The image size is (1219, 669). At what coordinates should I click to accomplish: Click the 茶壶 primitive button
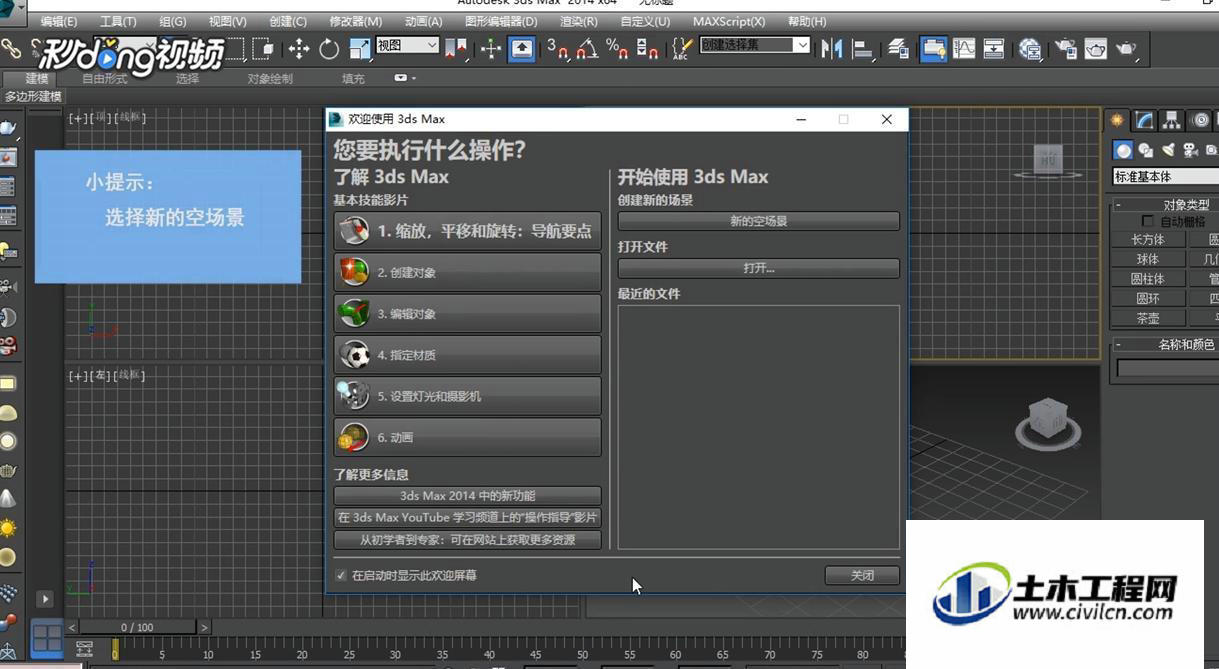tap(1147, 318)
